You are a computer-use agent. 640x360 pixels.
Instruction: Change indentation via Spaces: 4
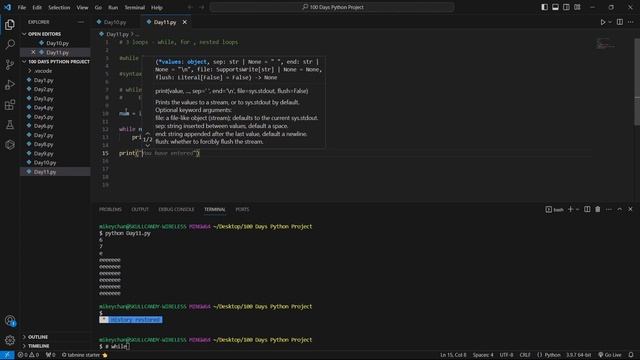(483, 355)
